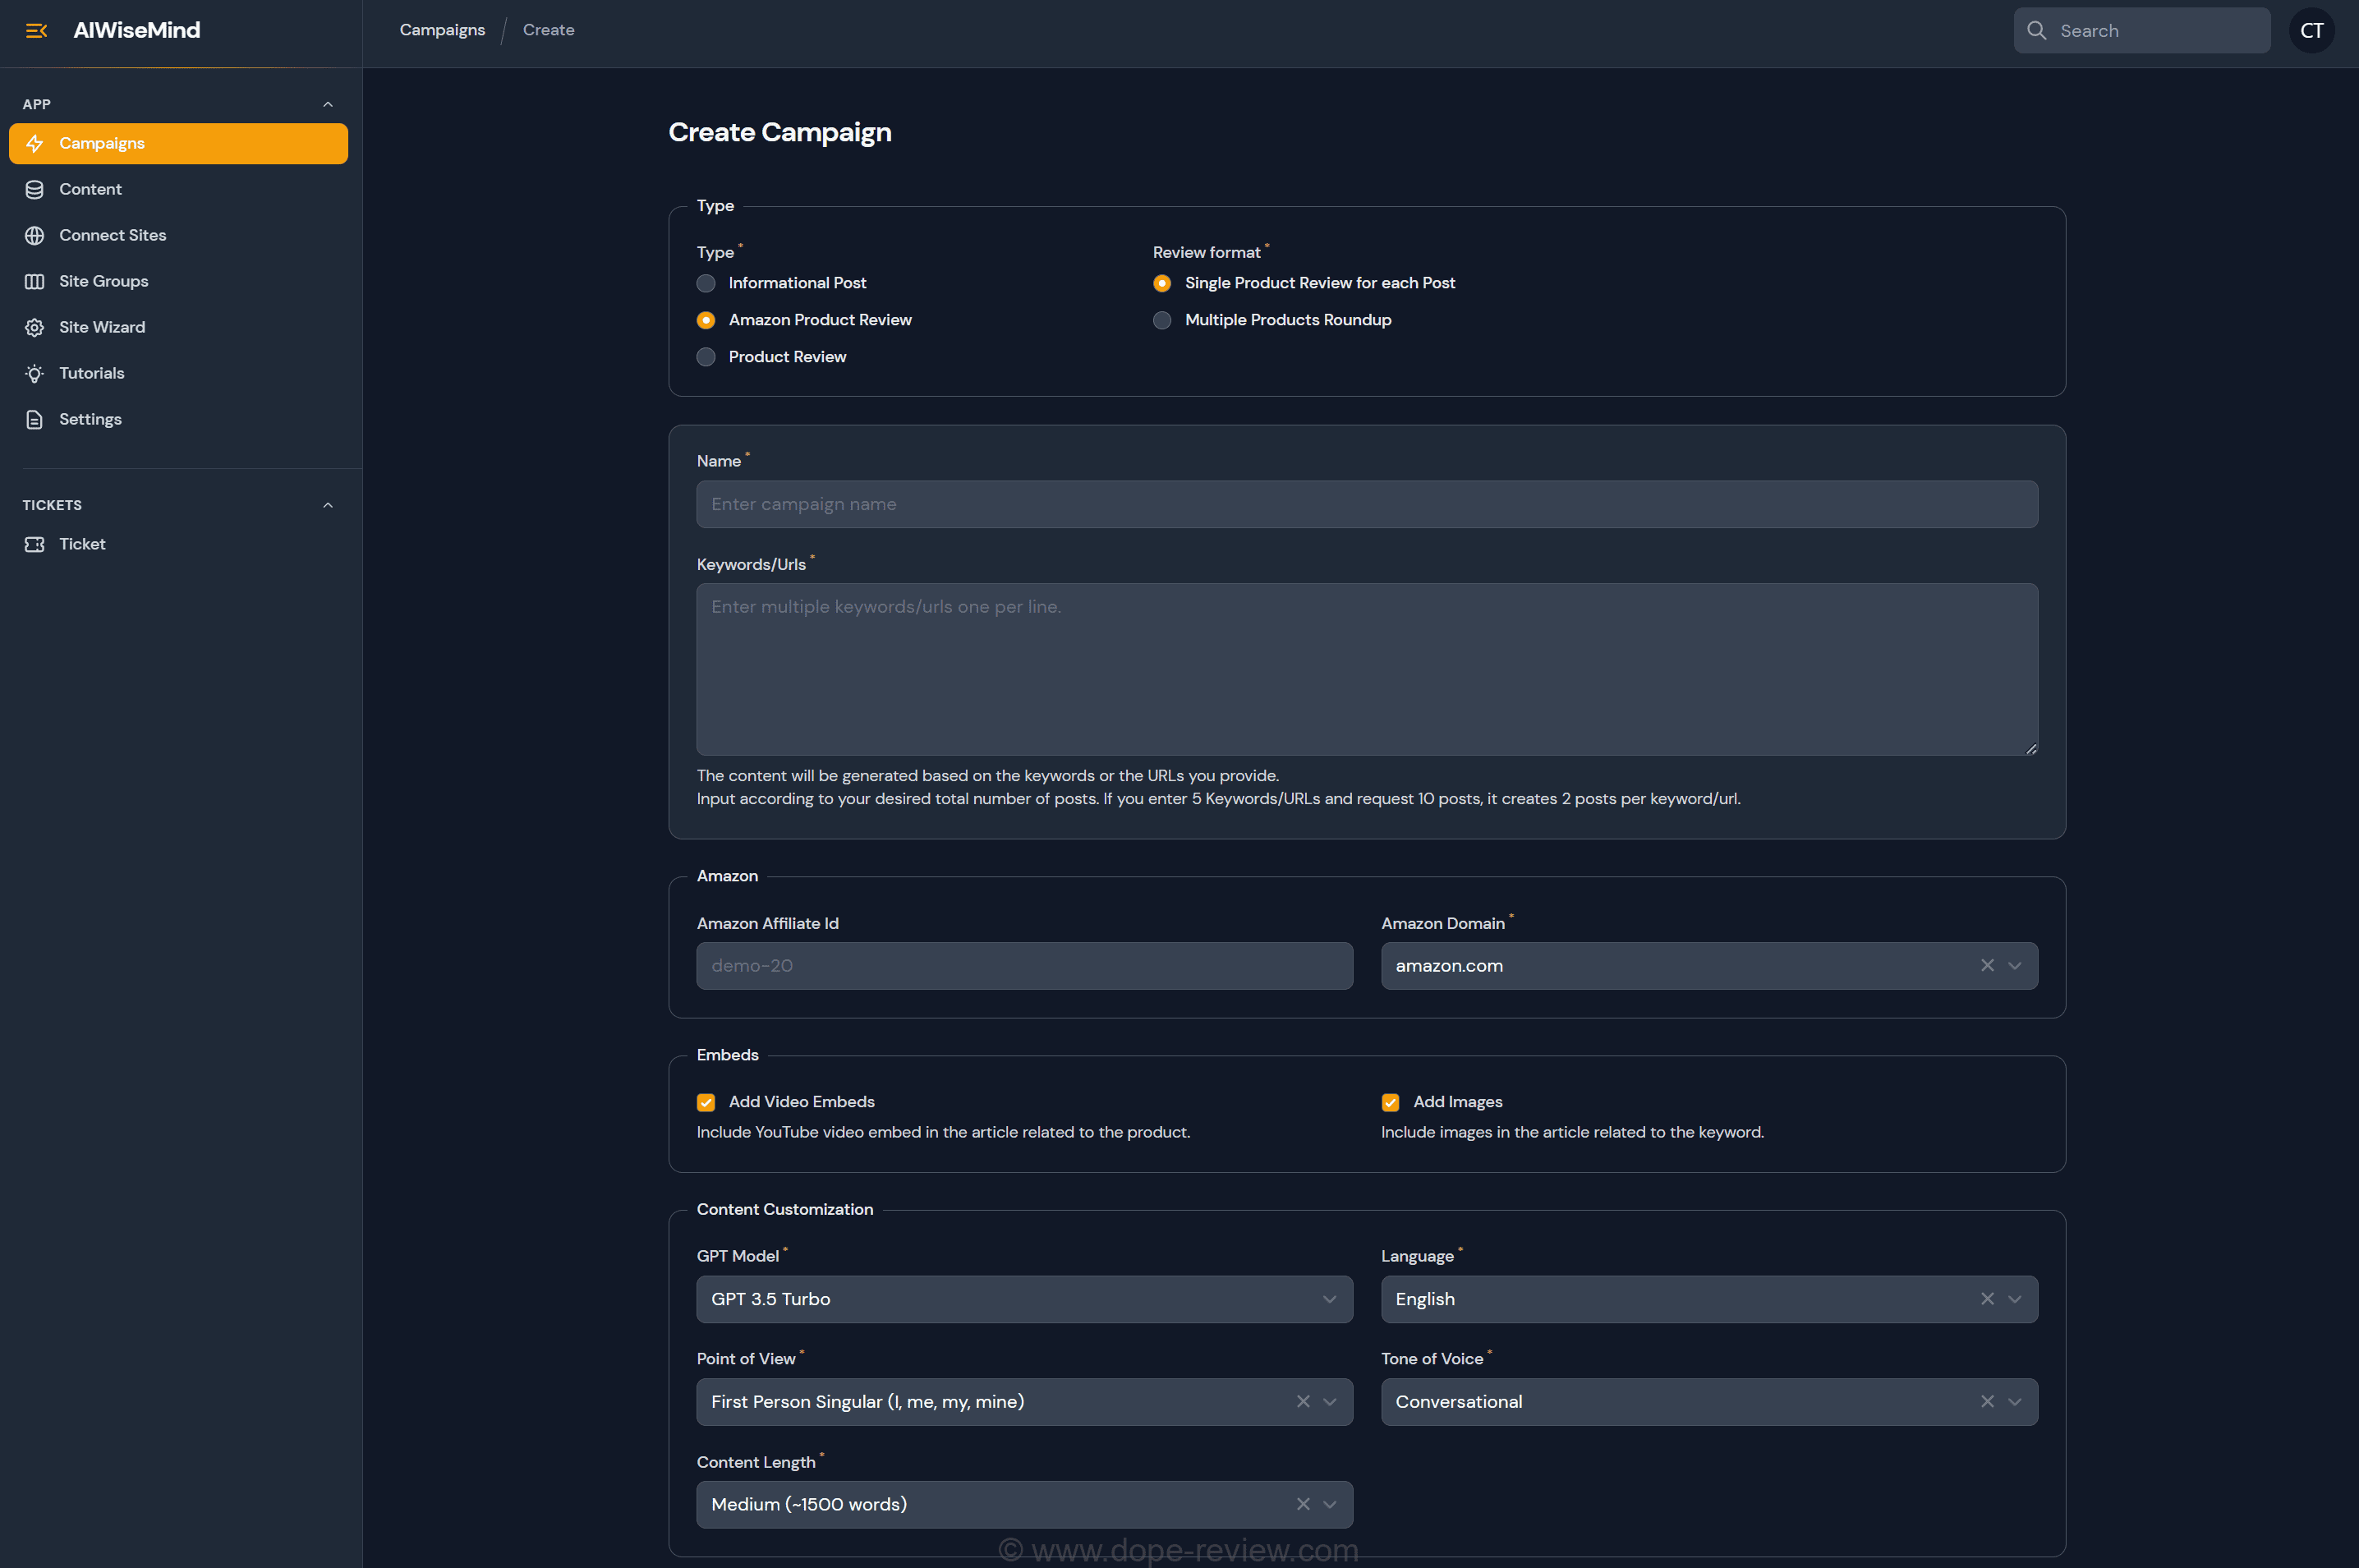Click the campaign Name input field
The height and width of the screenshot is (1568, 2359).
[1366, 504]
